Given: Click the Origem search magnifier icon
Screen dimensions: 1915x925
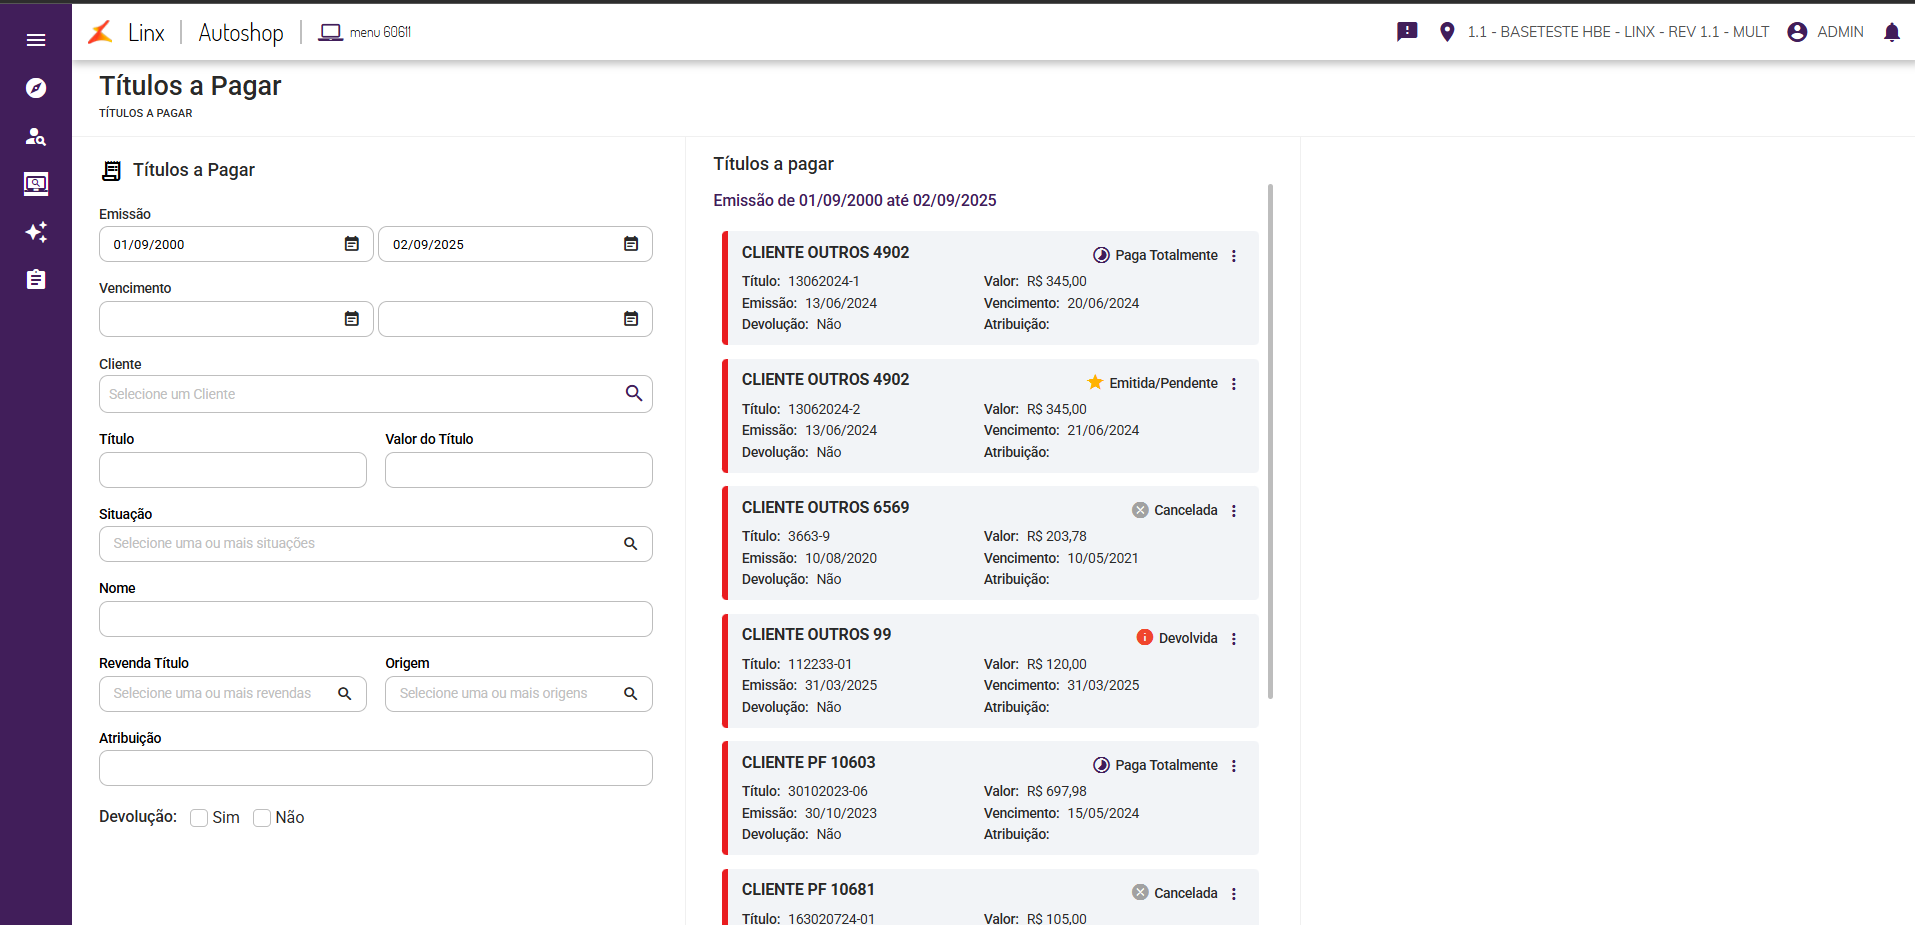Looking at the screenshot, I should pyautogui.click(x=631, y=694).
